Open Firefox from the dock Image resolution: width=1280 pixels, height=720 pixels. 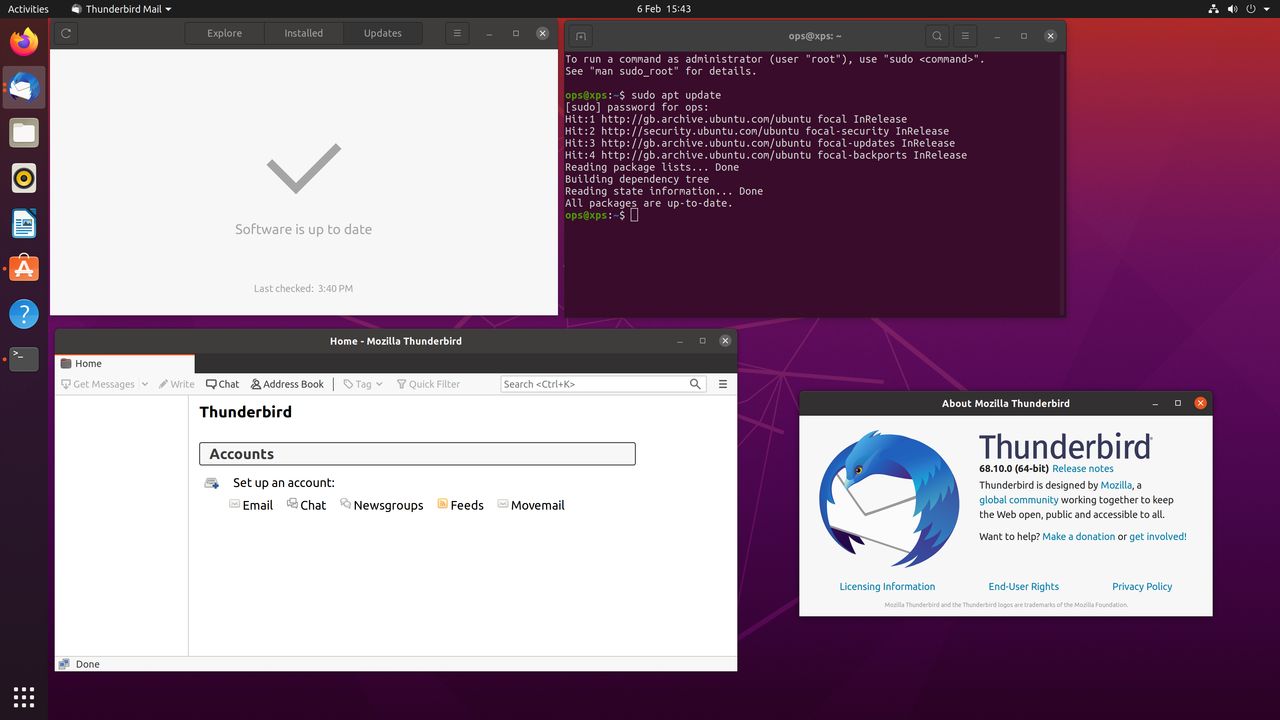pyautogui.click(x=24, y=41)
